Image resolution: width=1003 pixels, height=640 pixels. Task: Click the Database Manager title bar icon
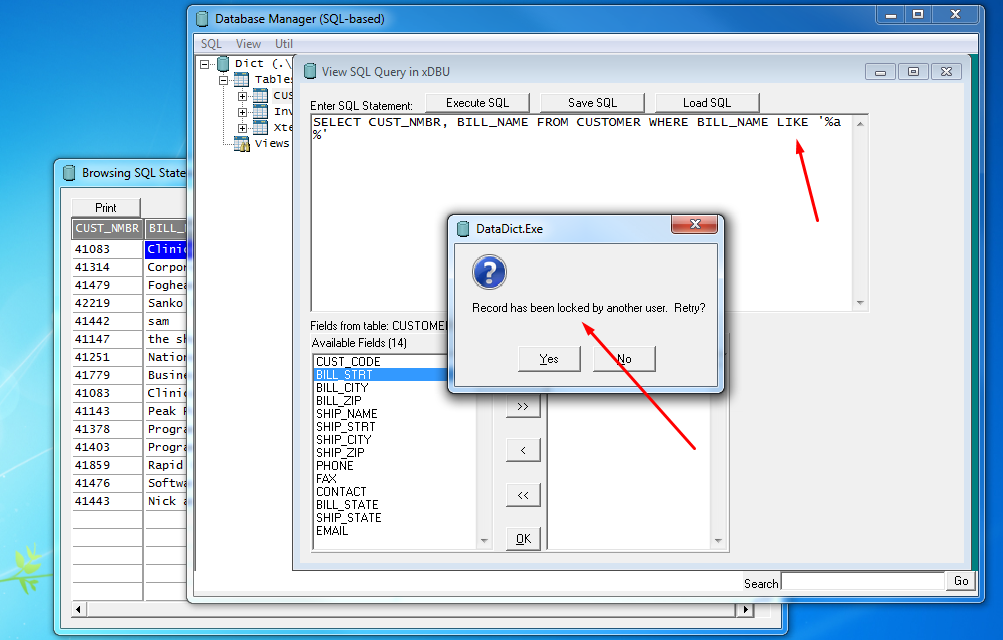pyautogui.click(x=203, y=18)
